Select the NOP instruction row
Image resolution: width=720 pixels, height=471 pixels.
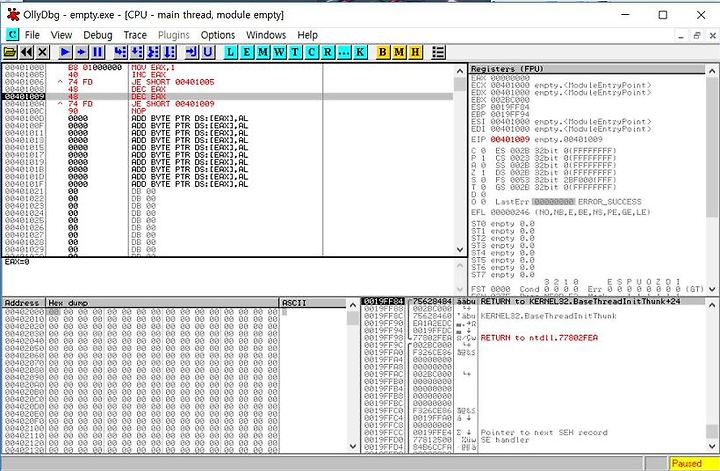pyautogui.click(x=228, y=111)
